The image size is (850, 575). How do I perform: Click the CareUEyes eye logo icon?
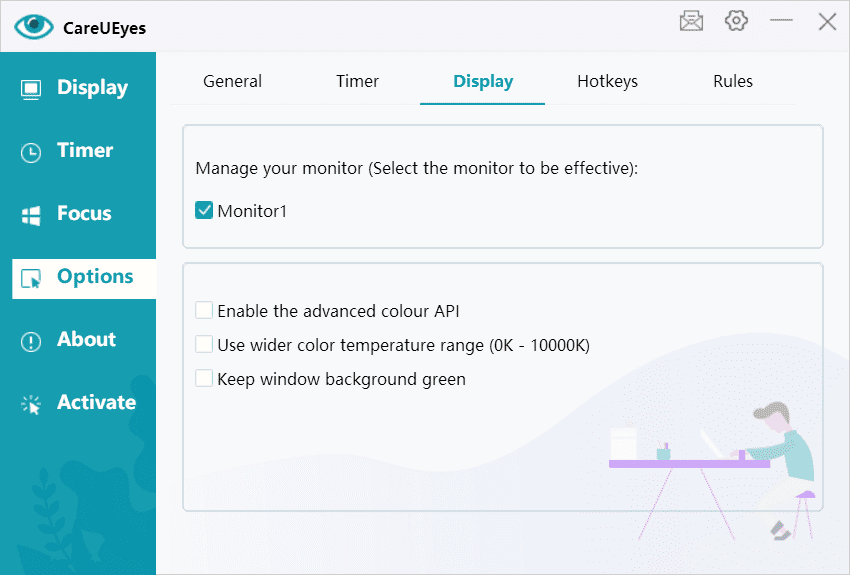[x=33, y=27]
